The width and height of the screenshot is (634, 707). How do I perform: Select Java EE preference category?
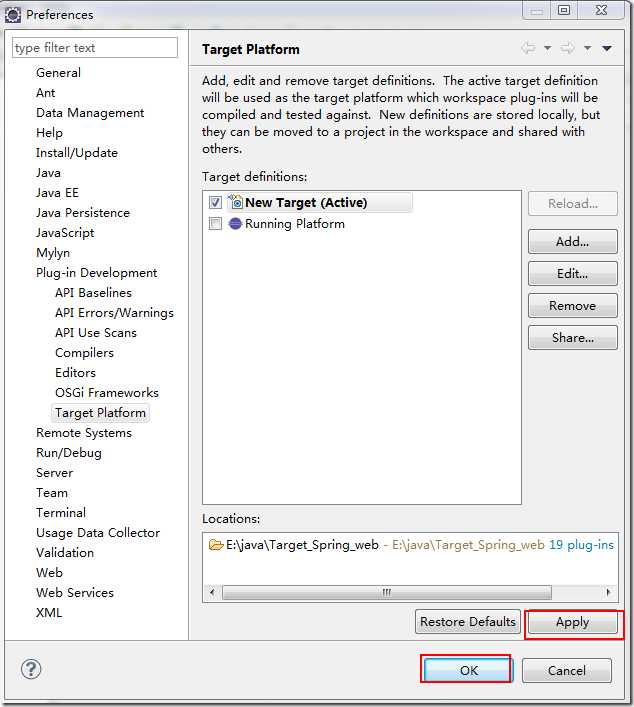click(x=57, y=193)
